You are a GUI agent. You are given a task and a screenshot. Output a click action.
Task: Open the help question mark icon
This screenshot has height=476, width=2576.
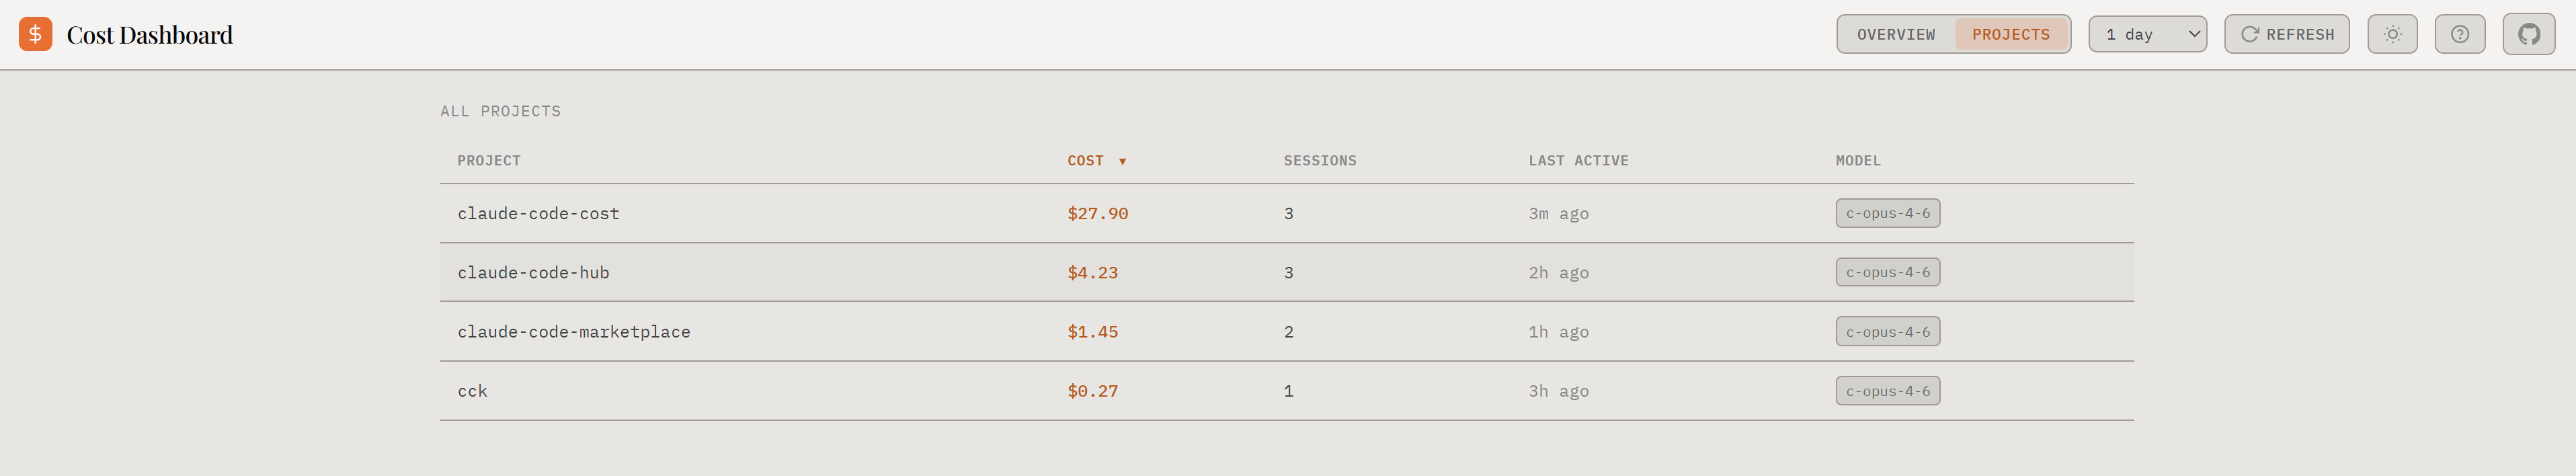click(2459, 34)
